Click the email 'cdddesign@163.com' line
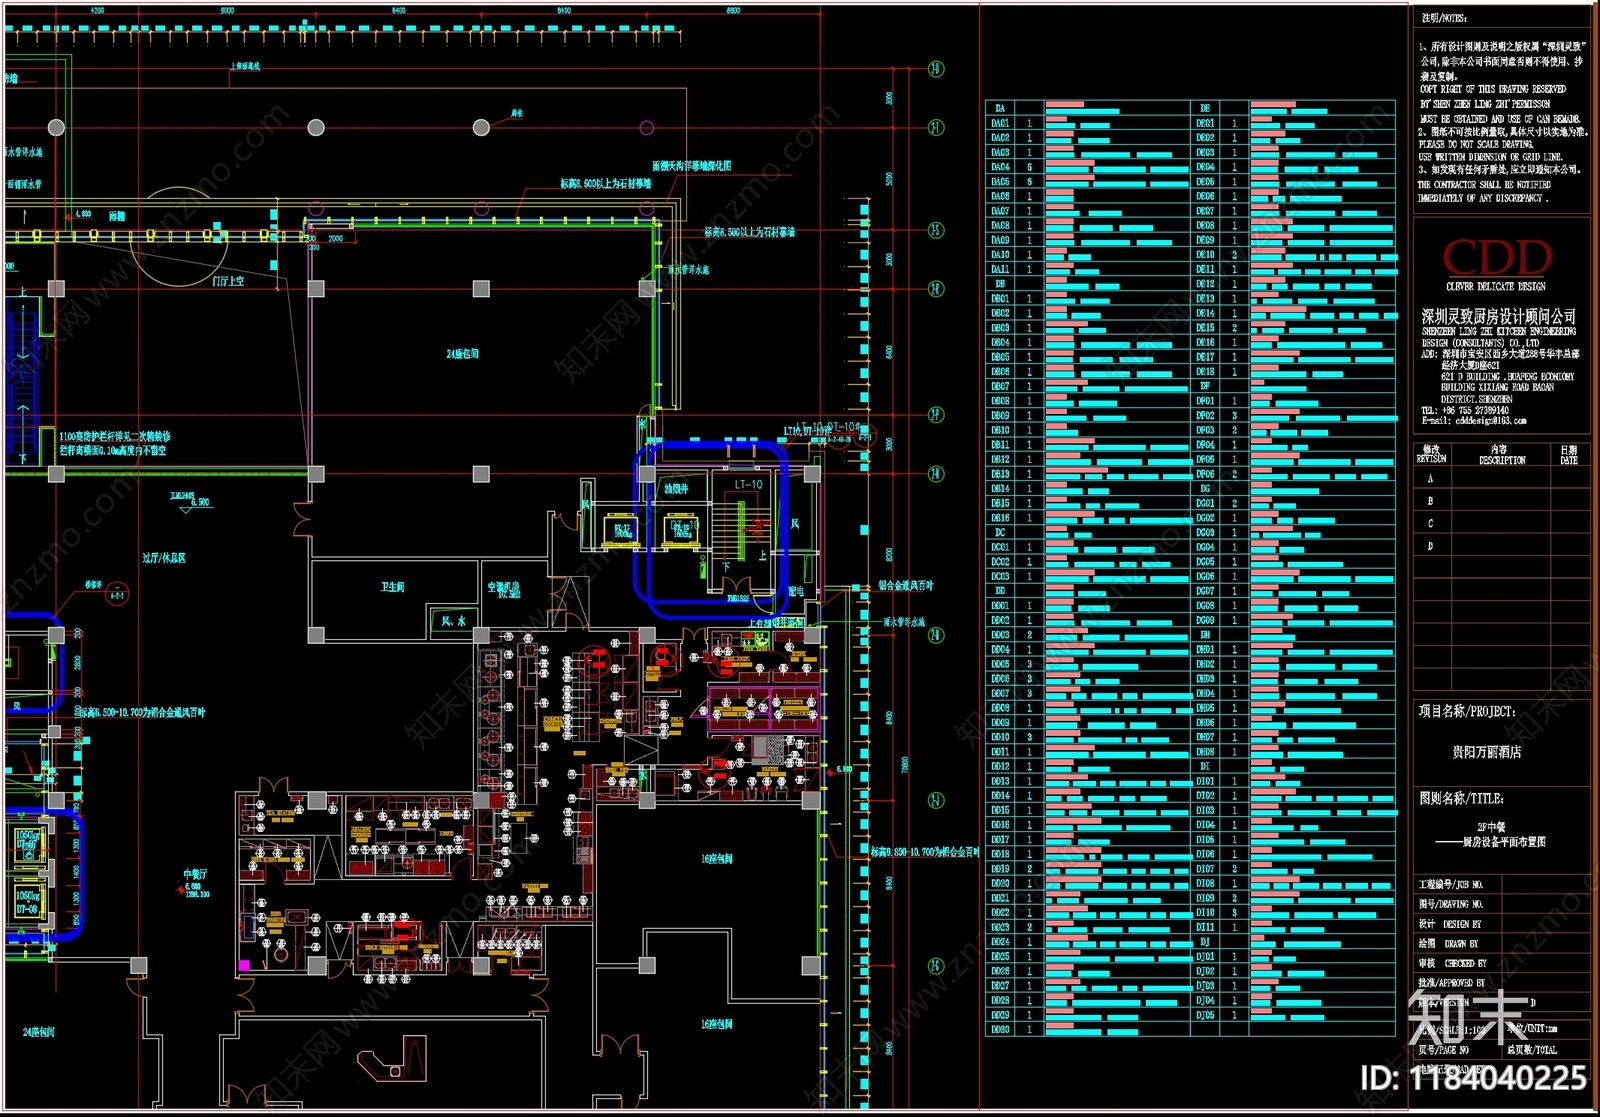Viewport: 1600px width, 1117px height. point(1474,421)
